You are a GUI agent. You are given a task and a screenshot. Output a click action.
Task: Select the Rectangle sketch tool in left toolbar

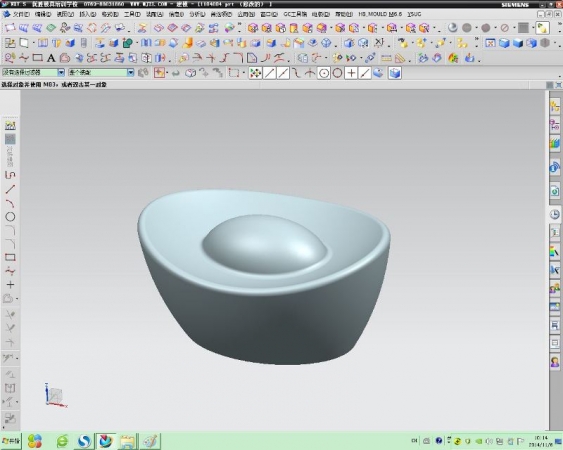[x=10, y=258]
